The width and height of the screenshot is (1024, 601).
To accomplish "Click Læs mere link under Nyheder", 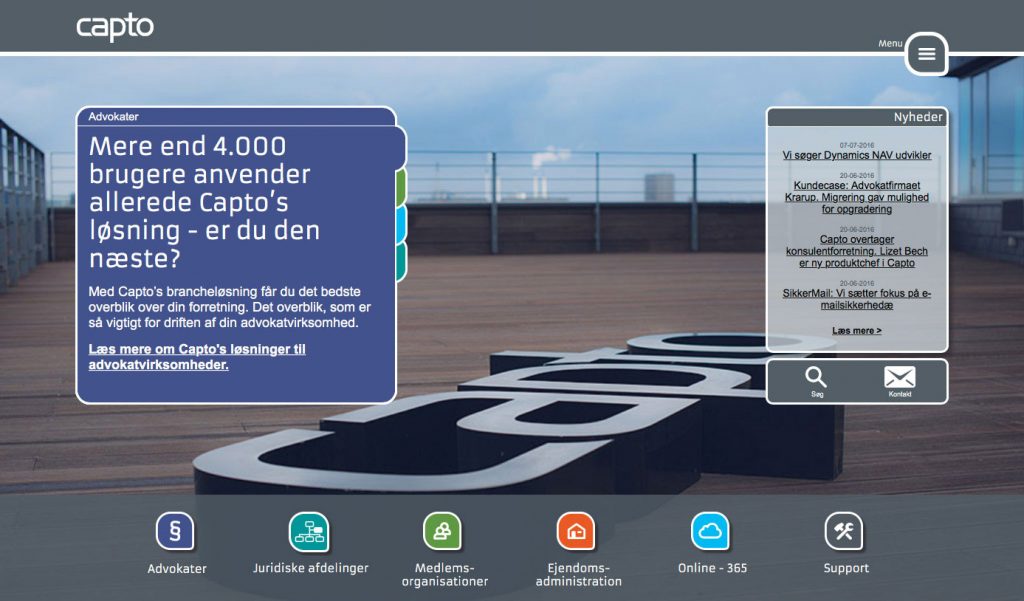I will point(857,331).
